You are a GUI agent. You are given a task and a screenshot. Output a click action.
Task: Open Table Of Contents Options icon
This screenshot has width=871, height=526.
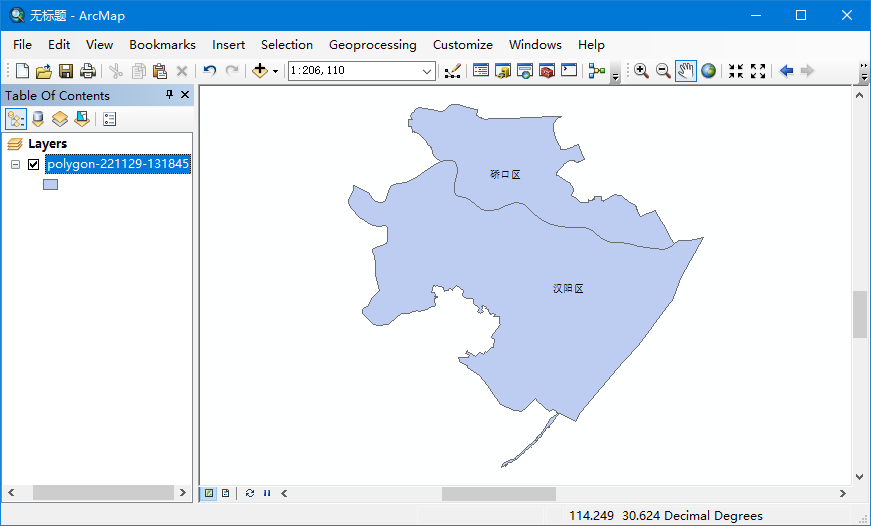click(x=109, y=119)
